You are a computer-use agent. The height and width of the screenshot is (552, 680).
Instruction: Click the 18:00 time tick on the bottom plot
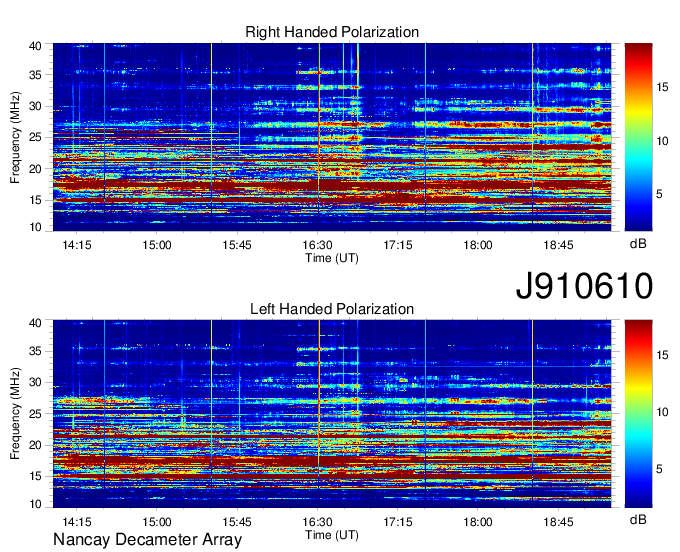478,522
